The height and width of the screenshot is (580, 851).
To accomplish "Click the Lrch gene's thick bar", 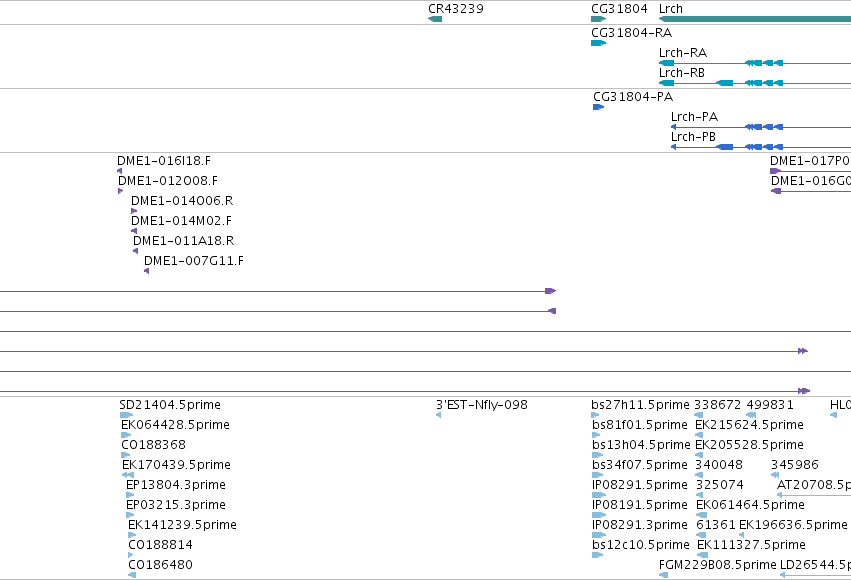I will coord(755,19).
